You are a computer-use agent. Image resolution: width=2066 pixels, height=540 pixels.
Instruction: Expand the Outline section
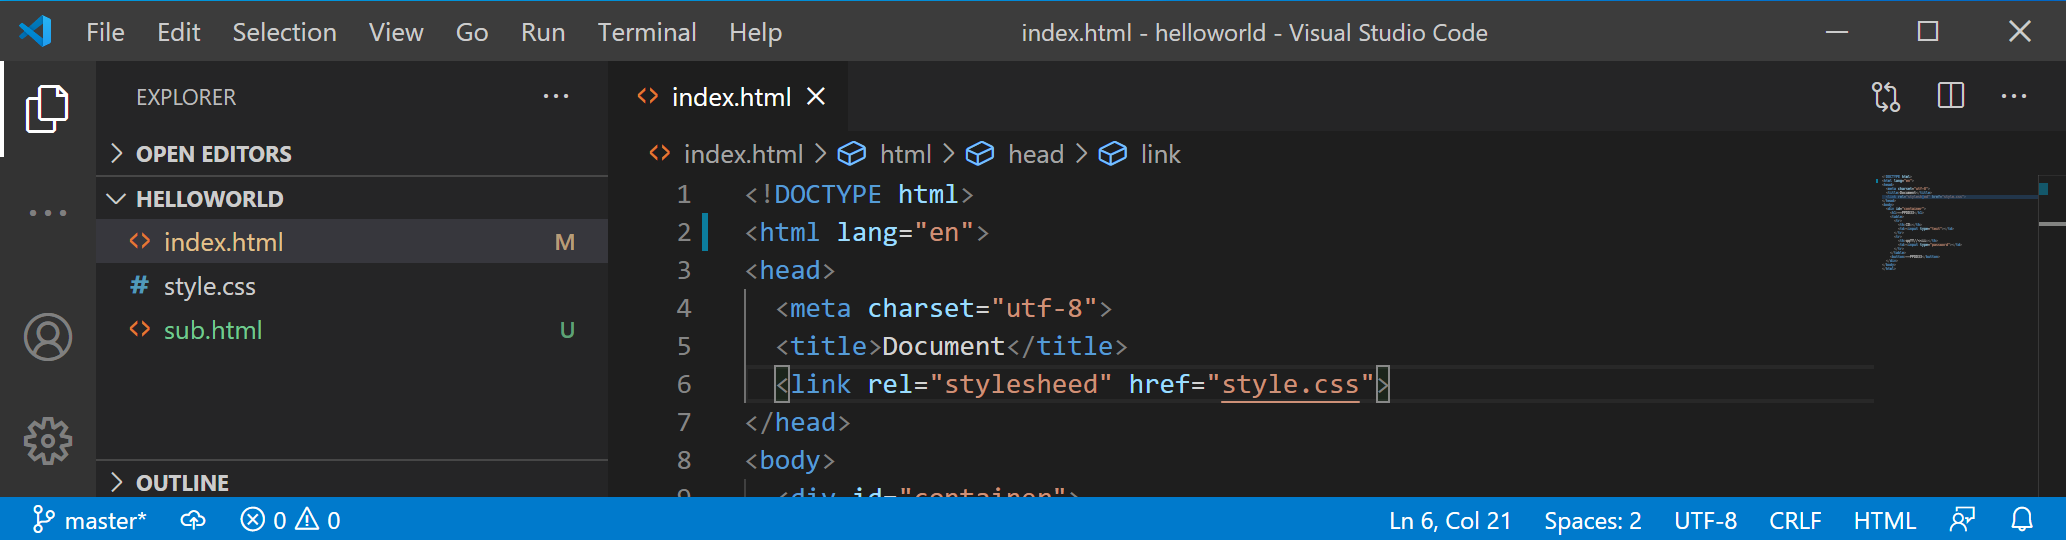click(x=182, y=483)
